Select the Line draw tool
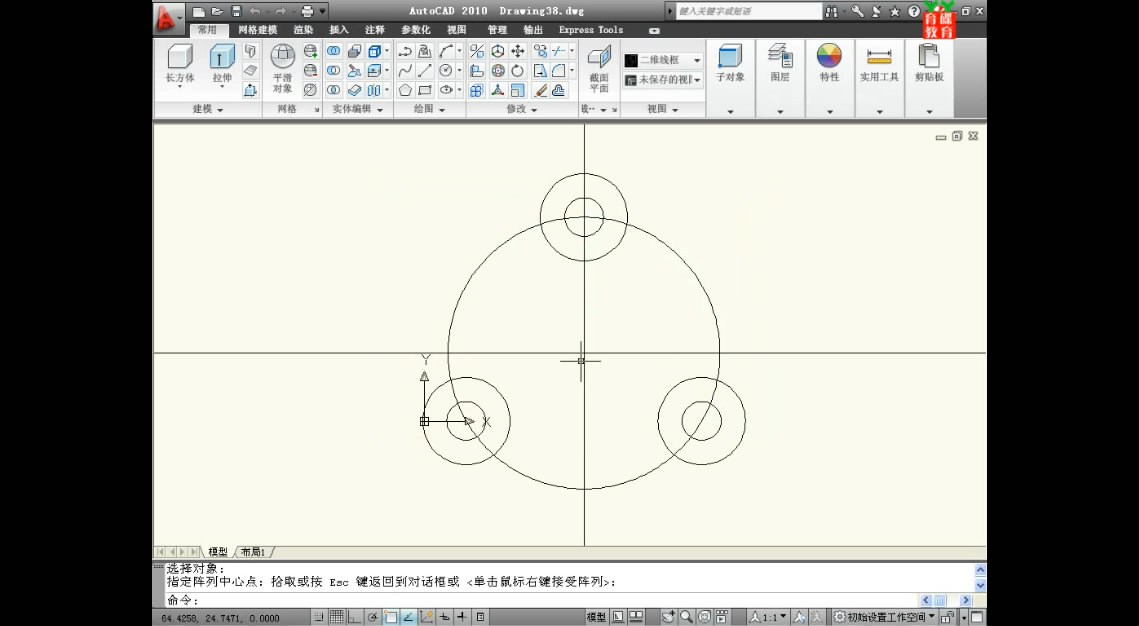This screenshot has width=1139, height=626. pyautogui.click(x=424, y=70)
